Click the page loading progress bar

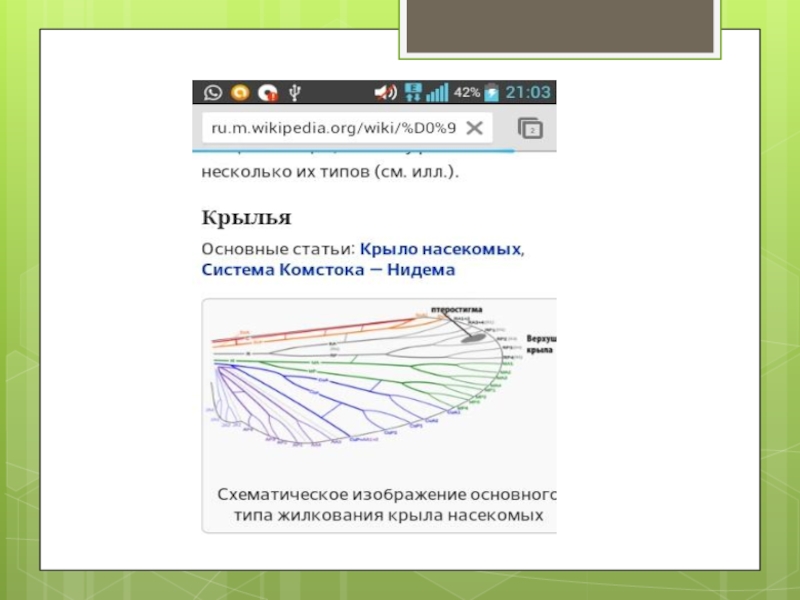click(354, 151)
